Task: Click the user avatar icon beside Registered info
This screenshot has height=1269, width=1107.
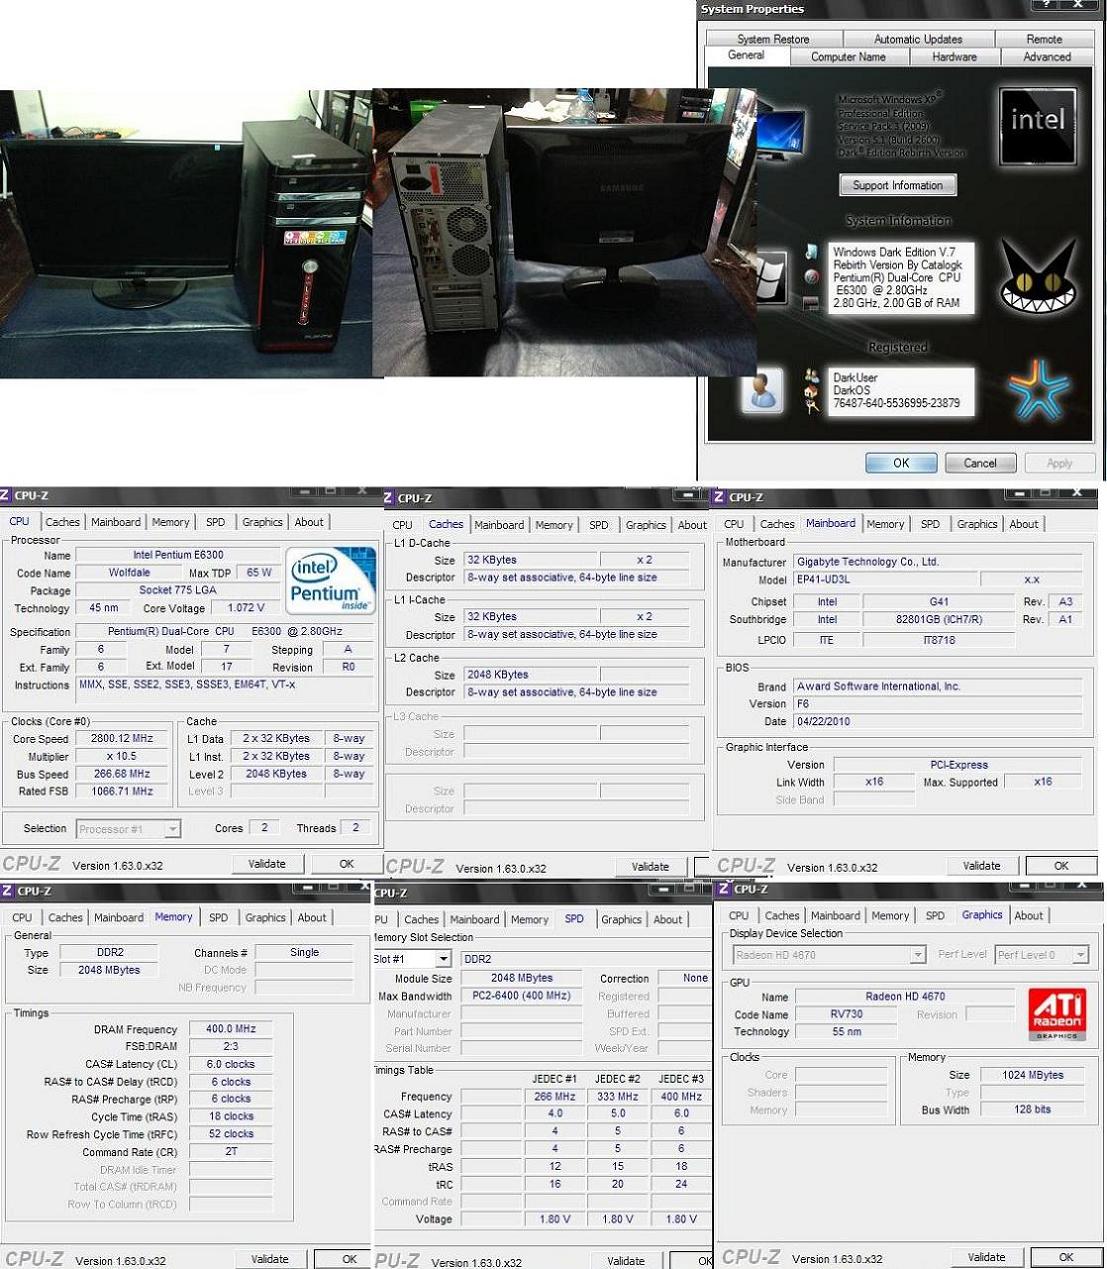Action: coord(762,390)
